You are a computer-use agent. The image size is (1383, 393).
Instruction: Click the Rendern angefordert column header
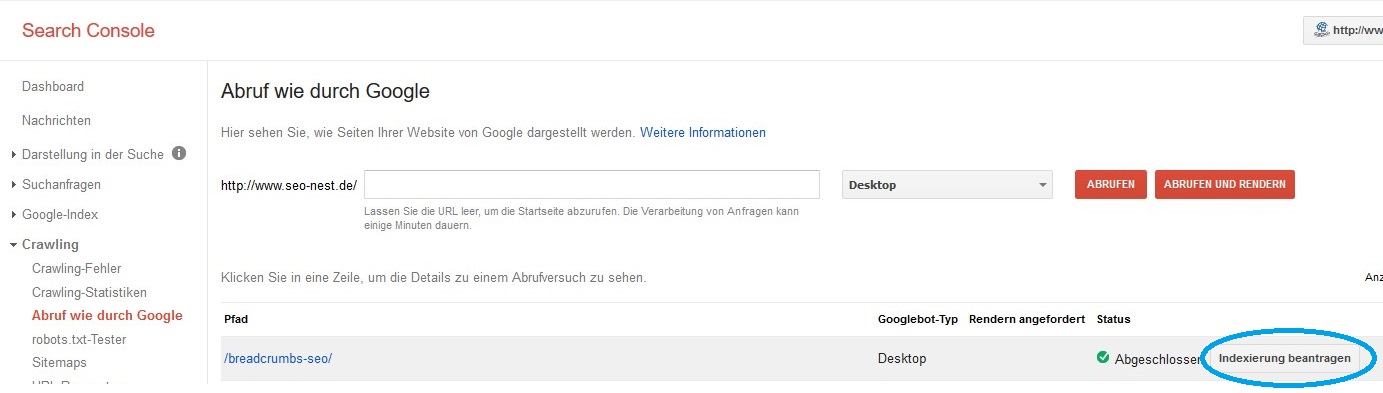click(1027, 320)
